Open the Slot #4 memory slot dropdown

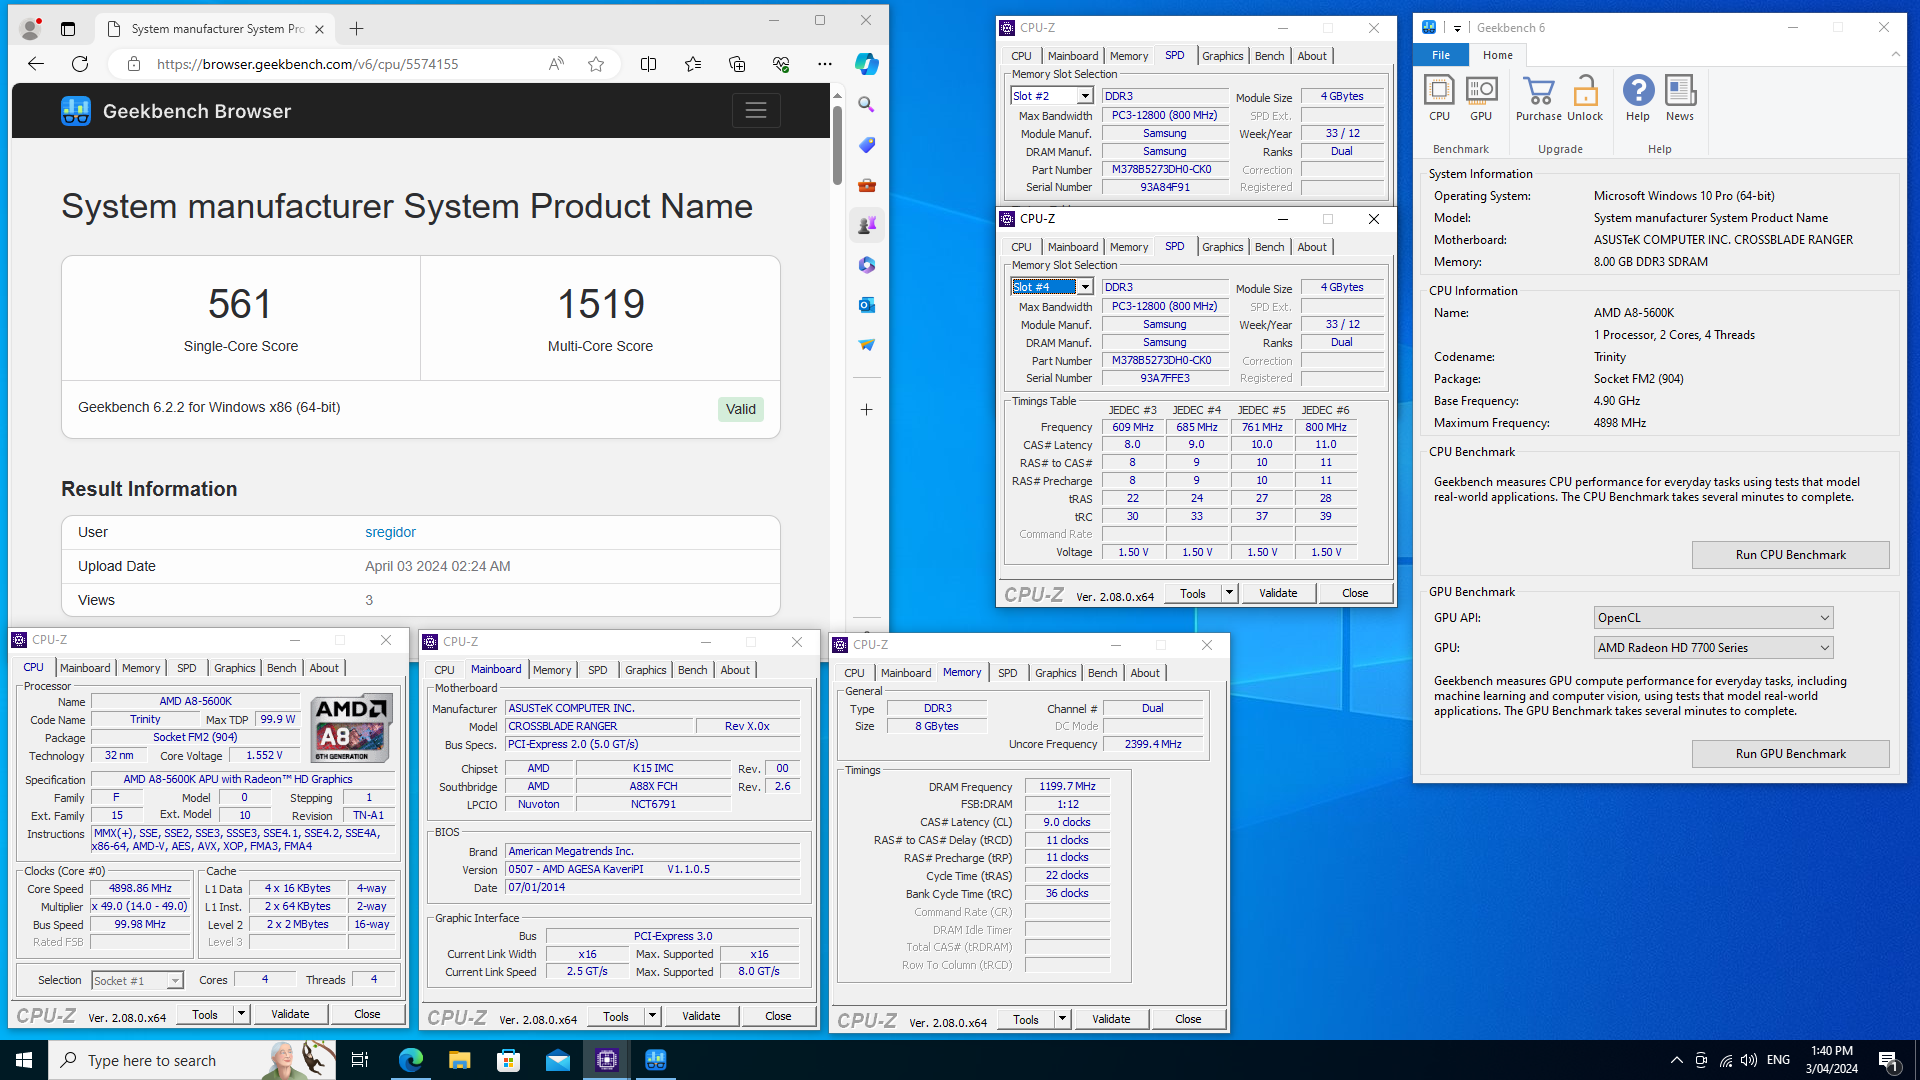tap(1085, 287)
